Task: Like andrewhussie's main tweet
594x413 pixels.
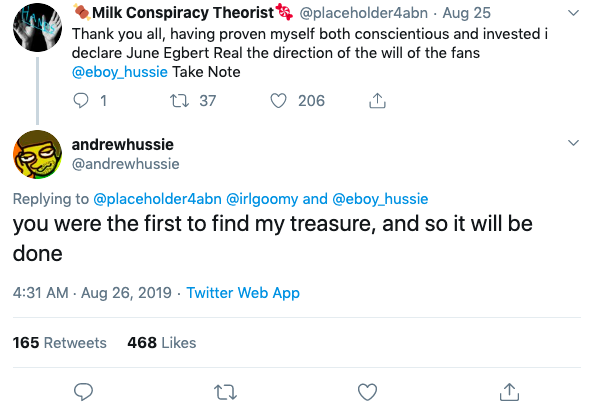Action: point(367,392)
